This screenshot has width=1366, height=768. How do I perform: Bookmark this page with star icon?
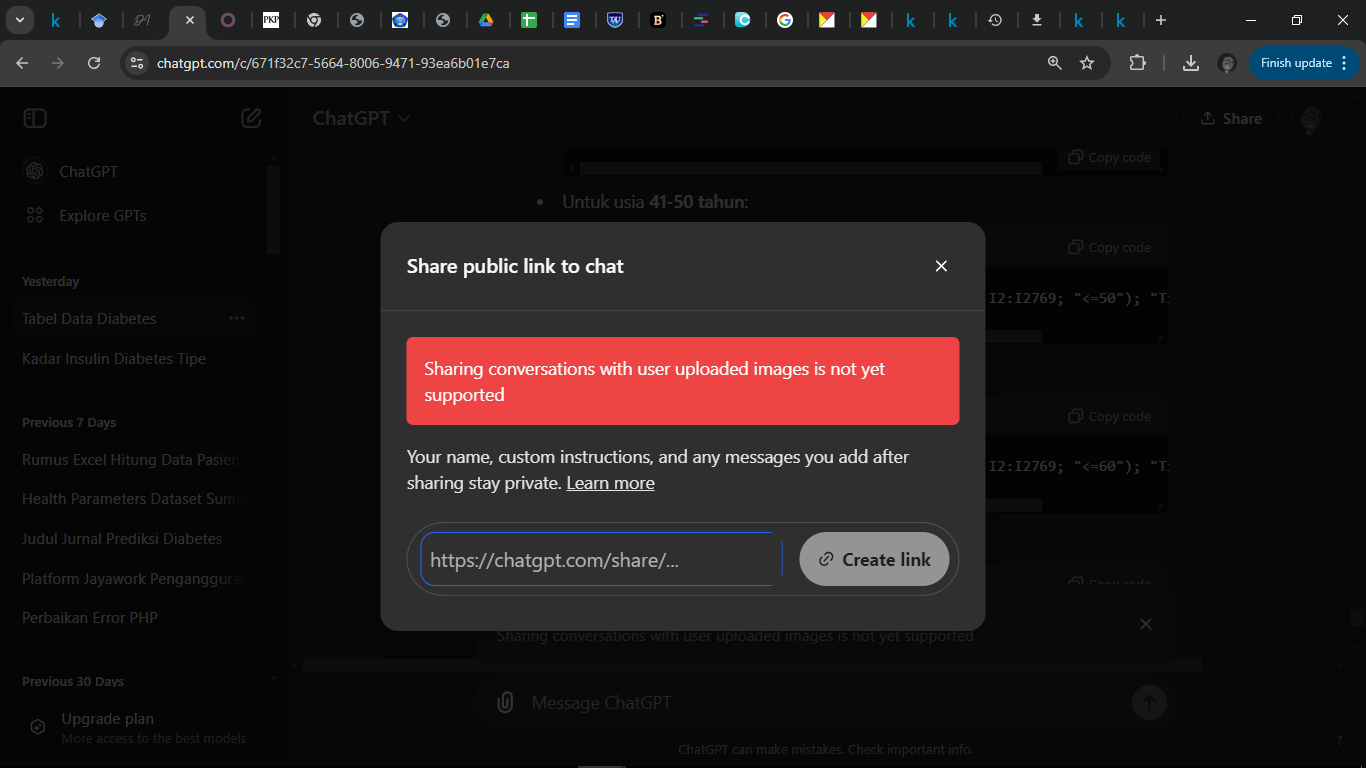coord(1087,63)
